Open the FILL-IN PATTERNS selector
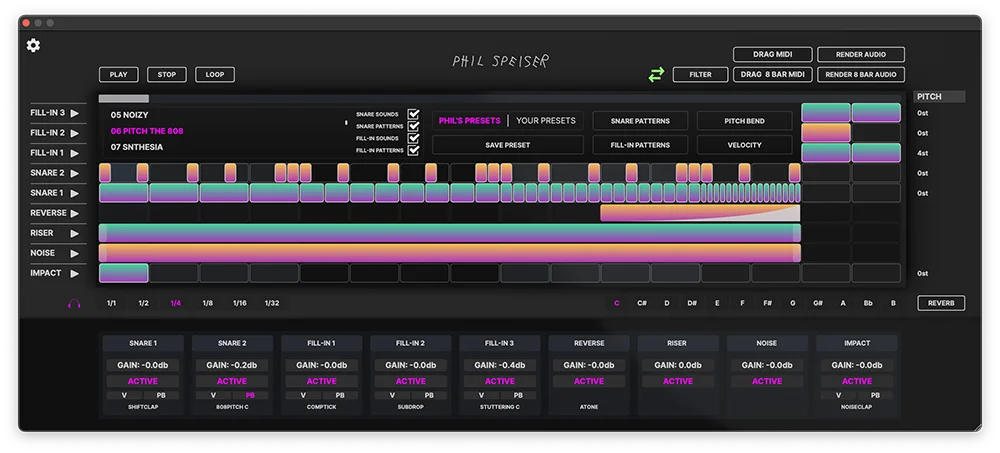Viewport: 1000px width, 453px height. tap(640, 145)
